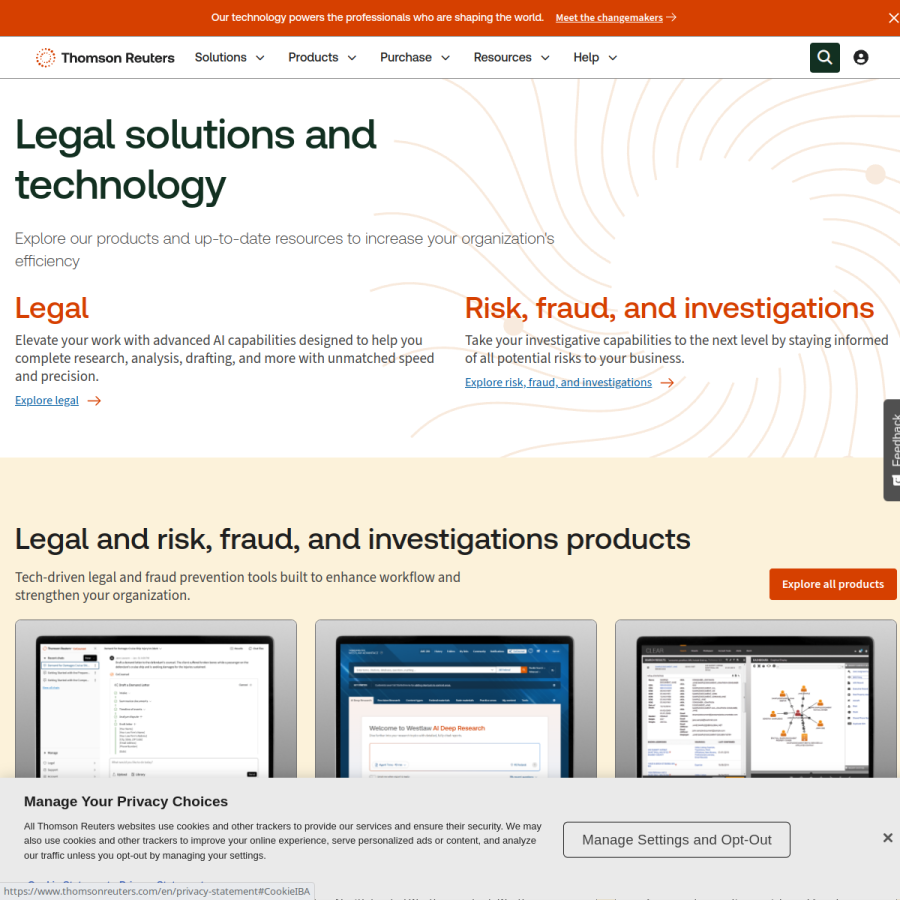Click Explore all products button

(832, 584)
